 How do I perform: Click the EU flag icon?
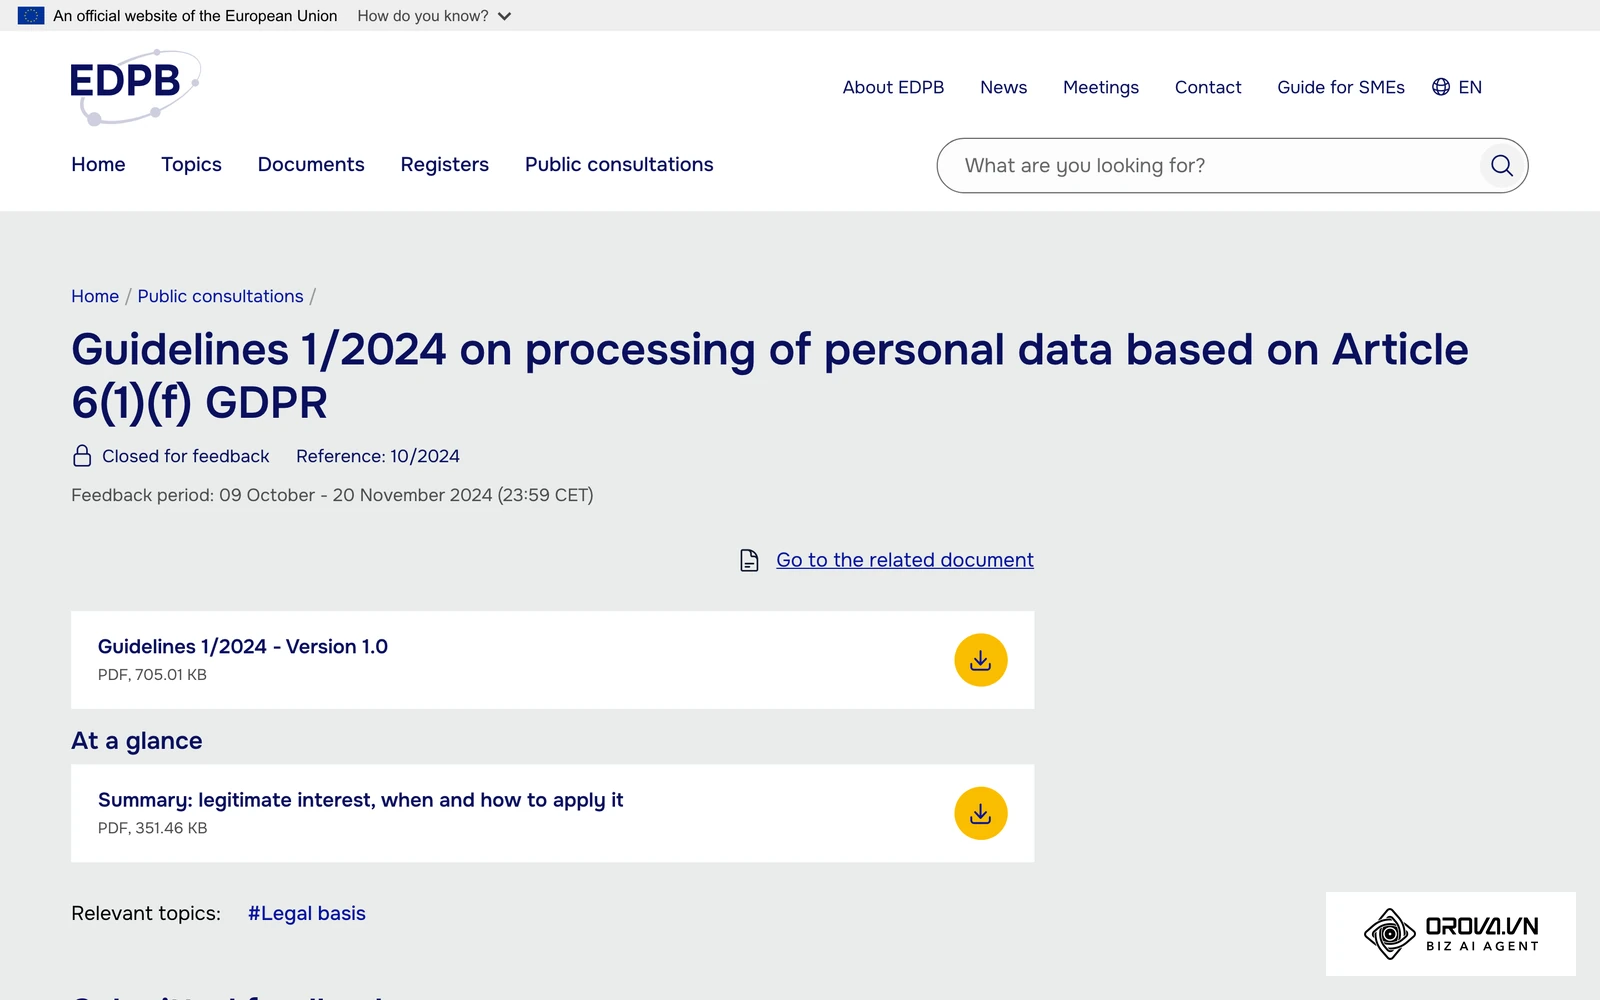coord(31,16)
